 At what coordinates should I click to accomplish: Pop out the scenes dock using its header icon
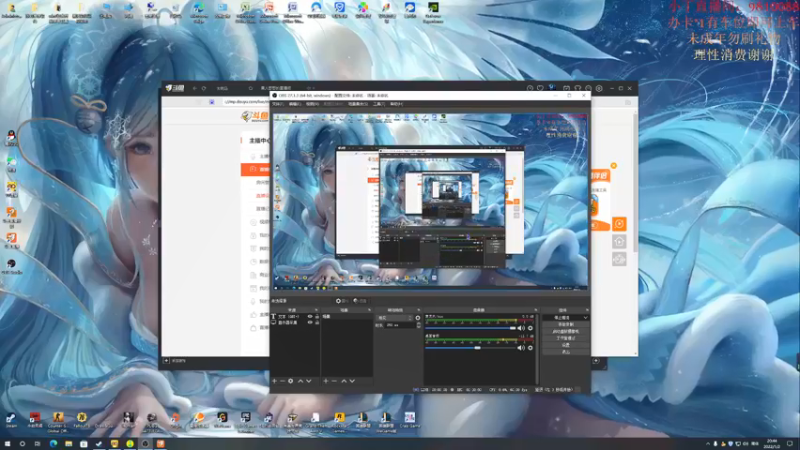(369, 310)
